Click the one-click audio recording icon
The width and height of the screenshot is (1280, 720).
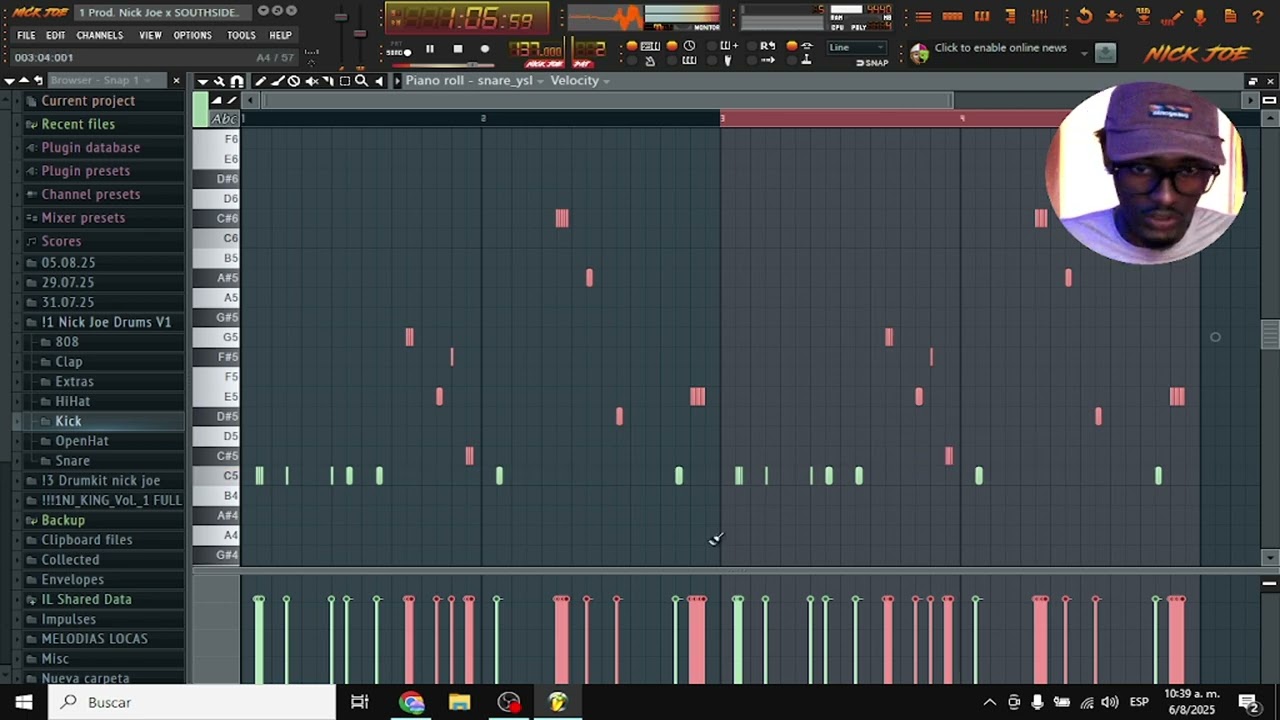(1172, 17)
